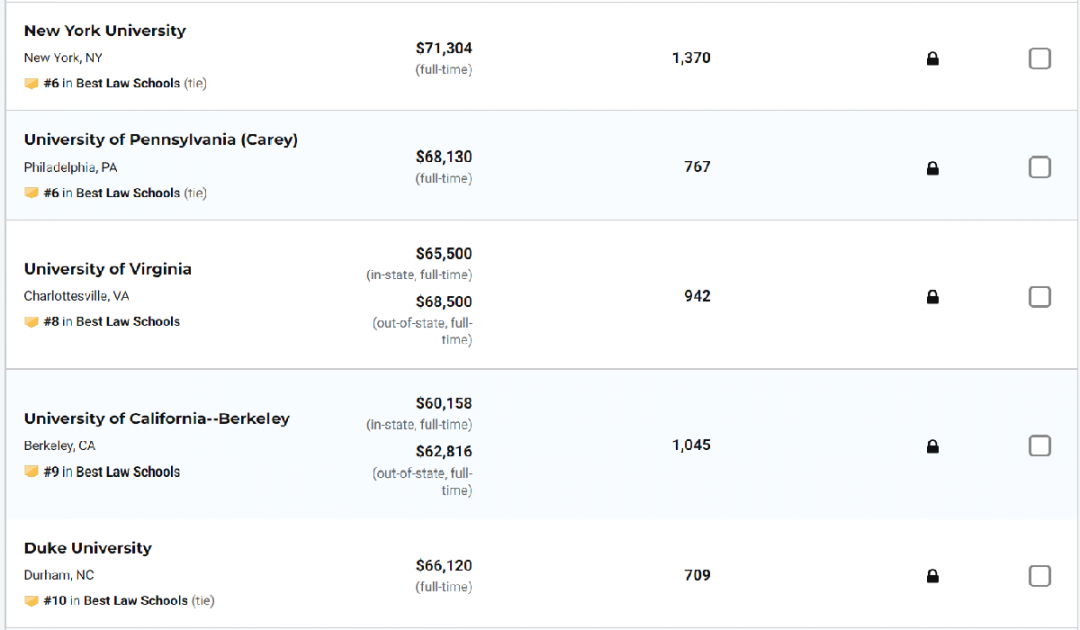Image resolution: width=1080 pixels, height=630 pixels.
Task: Open University of Pennsylvania (Carey) school page
Action: click(161, 140)
